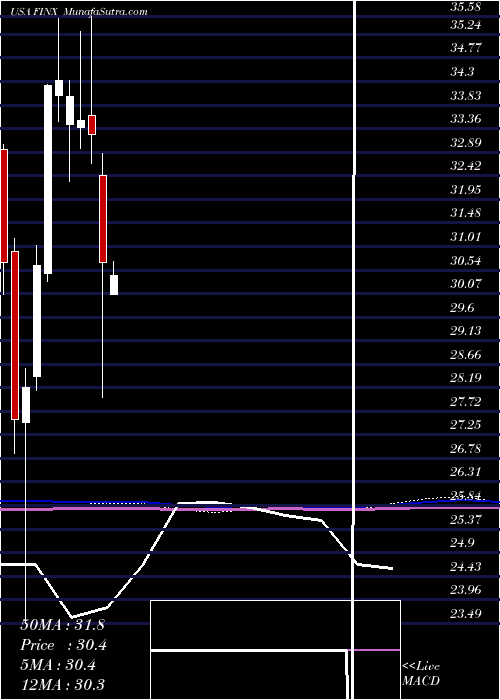Click the small red candlestick near 33.36
The width and height of the screenshot is (500, 700).
(92, 125)
